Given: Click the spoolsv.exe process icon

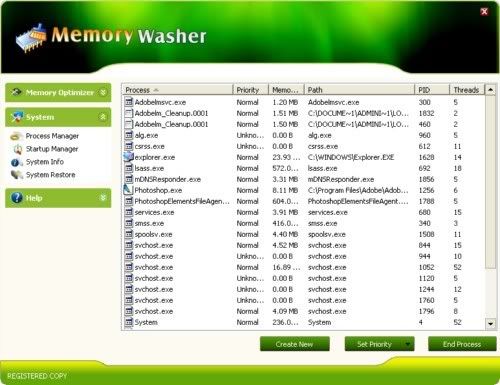Looking at the screenshot, I should 129,234.
